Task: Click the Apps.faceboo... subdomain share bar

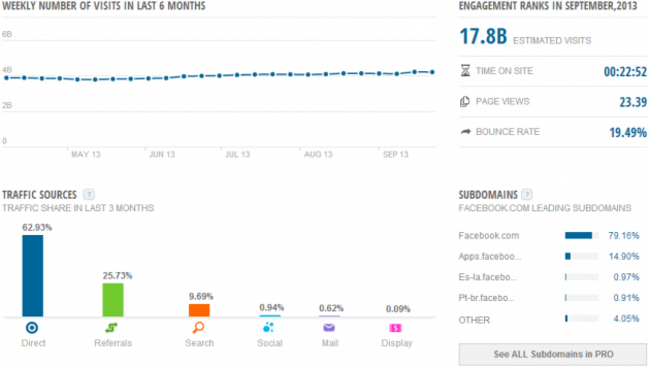Action: [582, 256]
